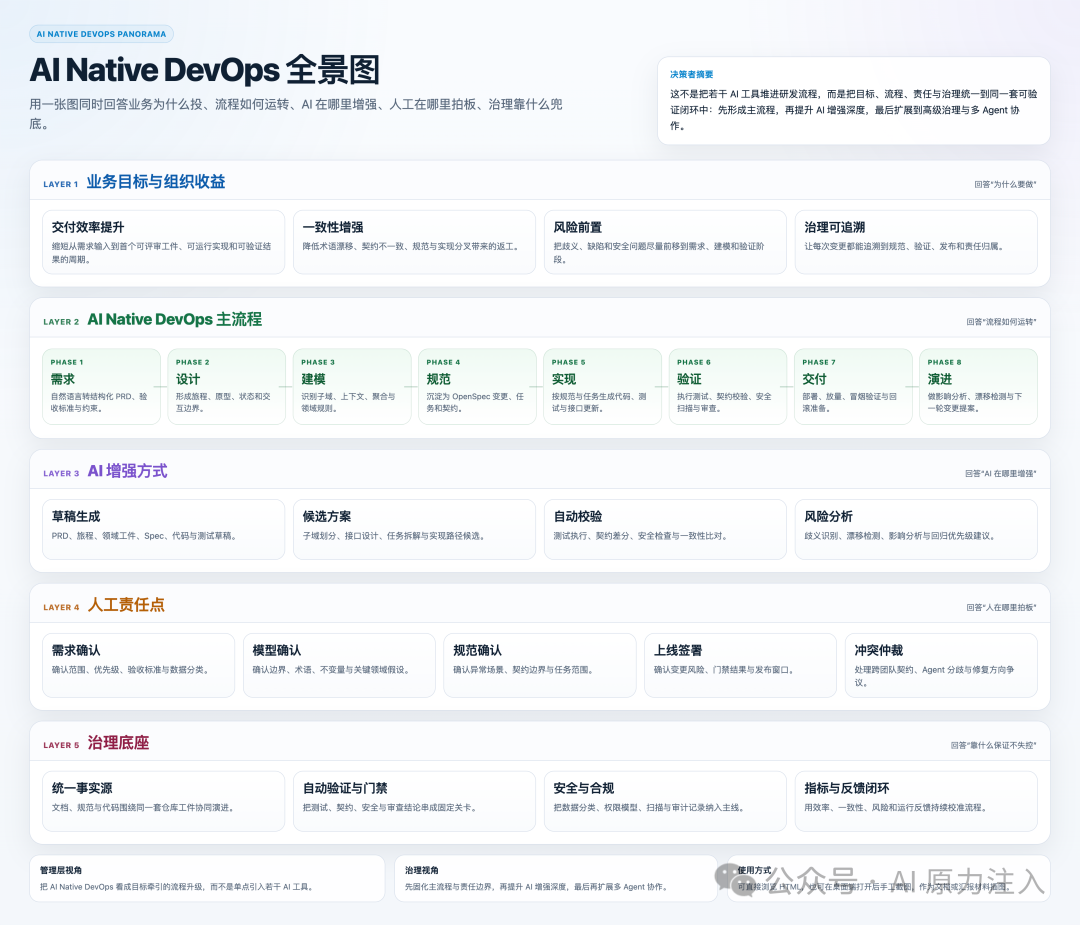Screen dimensions: 1080x925
Task: Select the Phase 1 需求 card
Action: pyautogui.click(x=101, y=386)
